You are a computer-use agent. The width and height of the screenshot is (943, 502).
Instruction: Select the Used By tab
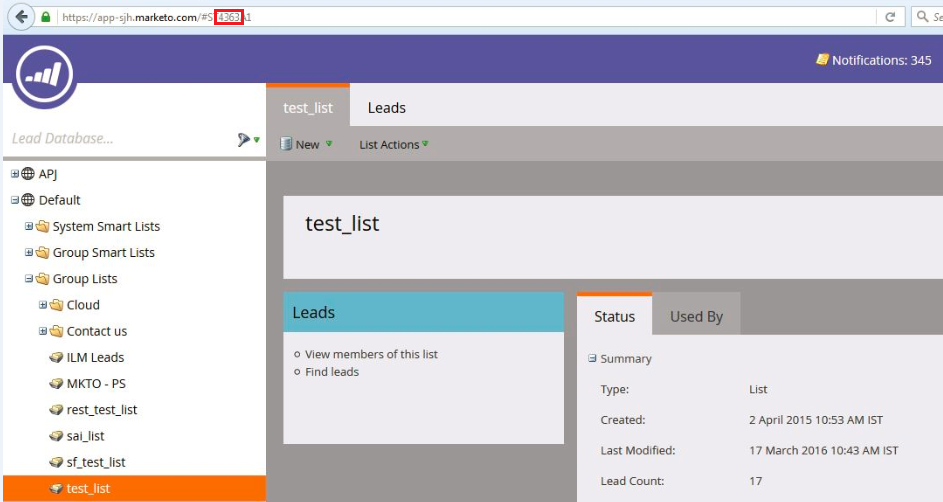696,316
